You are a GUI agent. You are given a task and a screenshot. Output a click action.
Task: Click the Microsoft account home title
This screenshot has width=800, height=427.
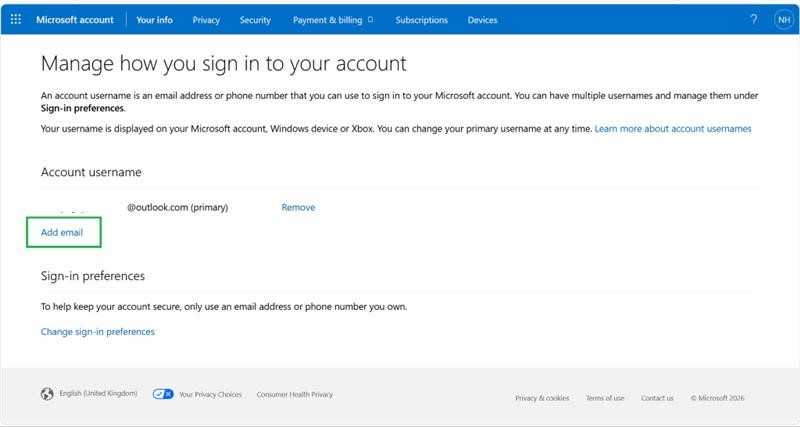click(x=75, y=20)
